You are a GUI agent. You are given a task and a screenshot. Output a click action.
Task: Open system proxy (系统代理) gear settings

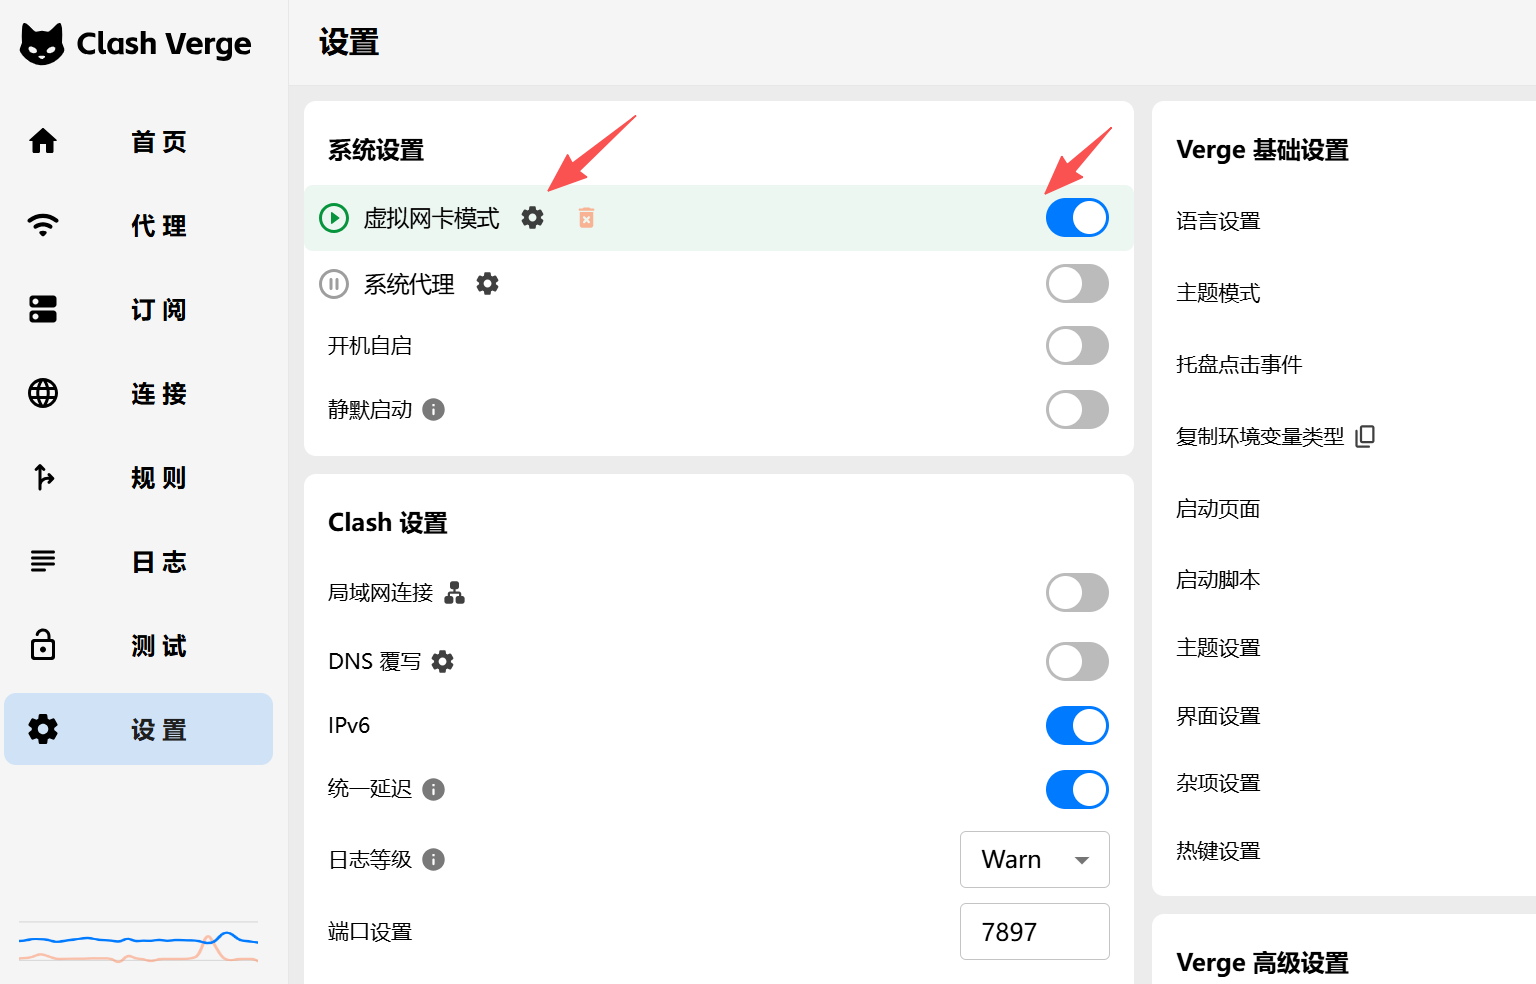pos(487,284)
